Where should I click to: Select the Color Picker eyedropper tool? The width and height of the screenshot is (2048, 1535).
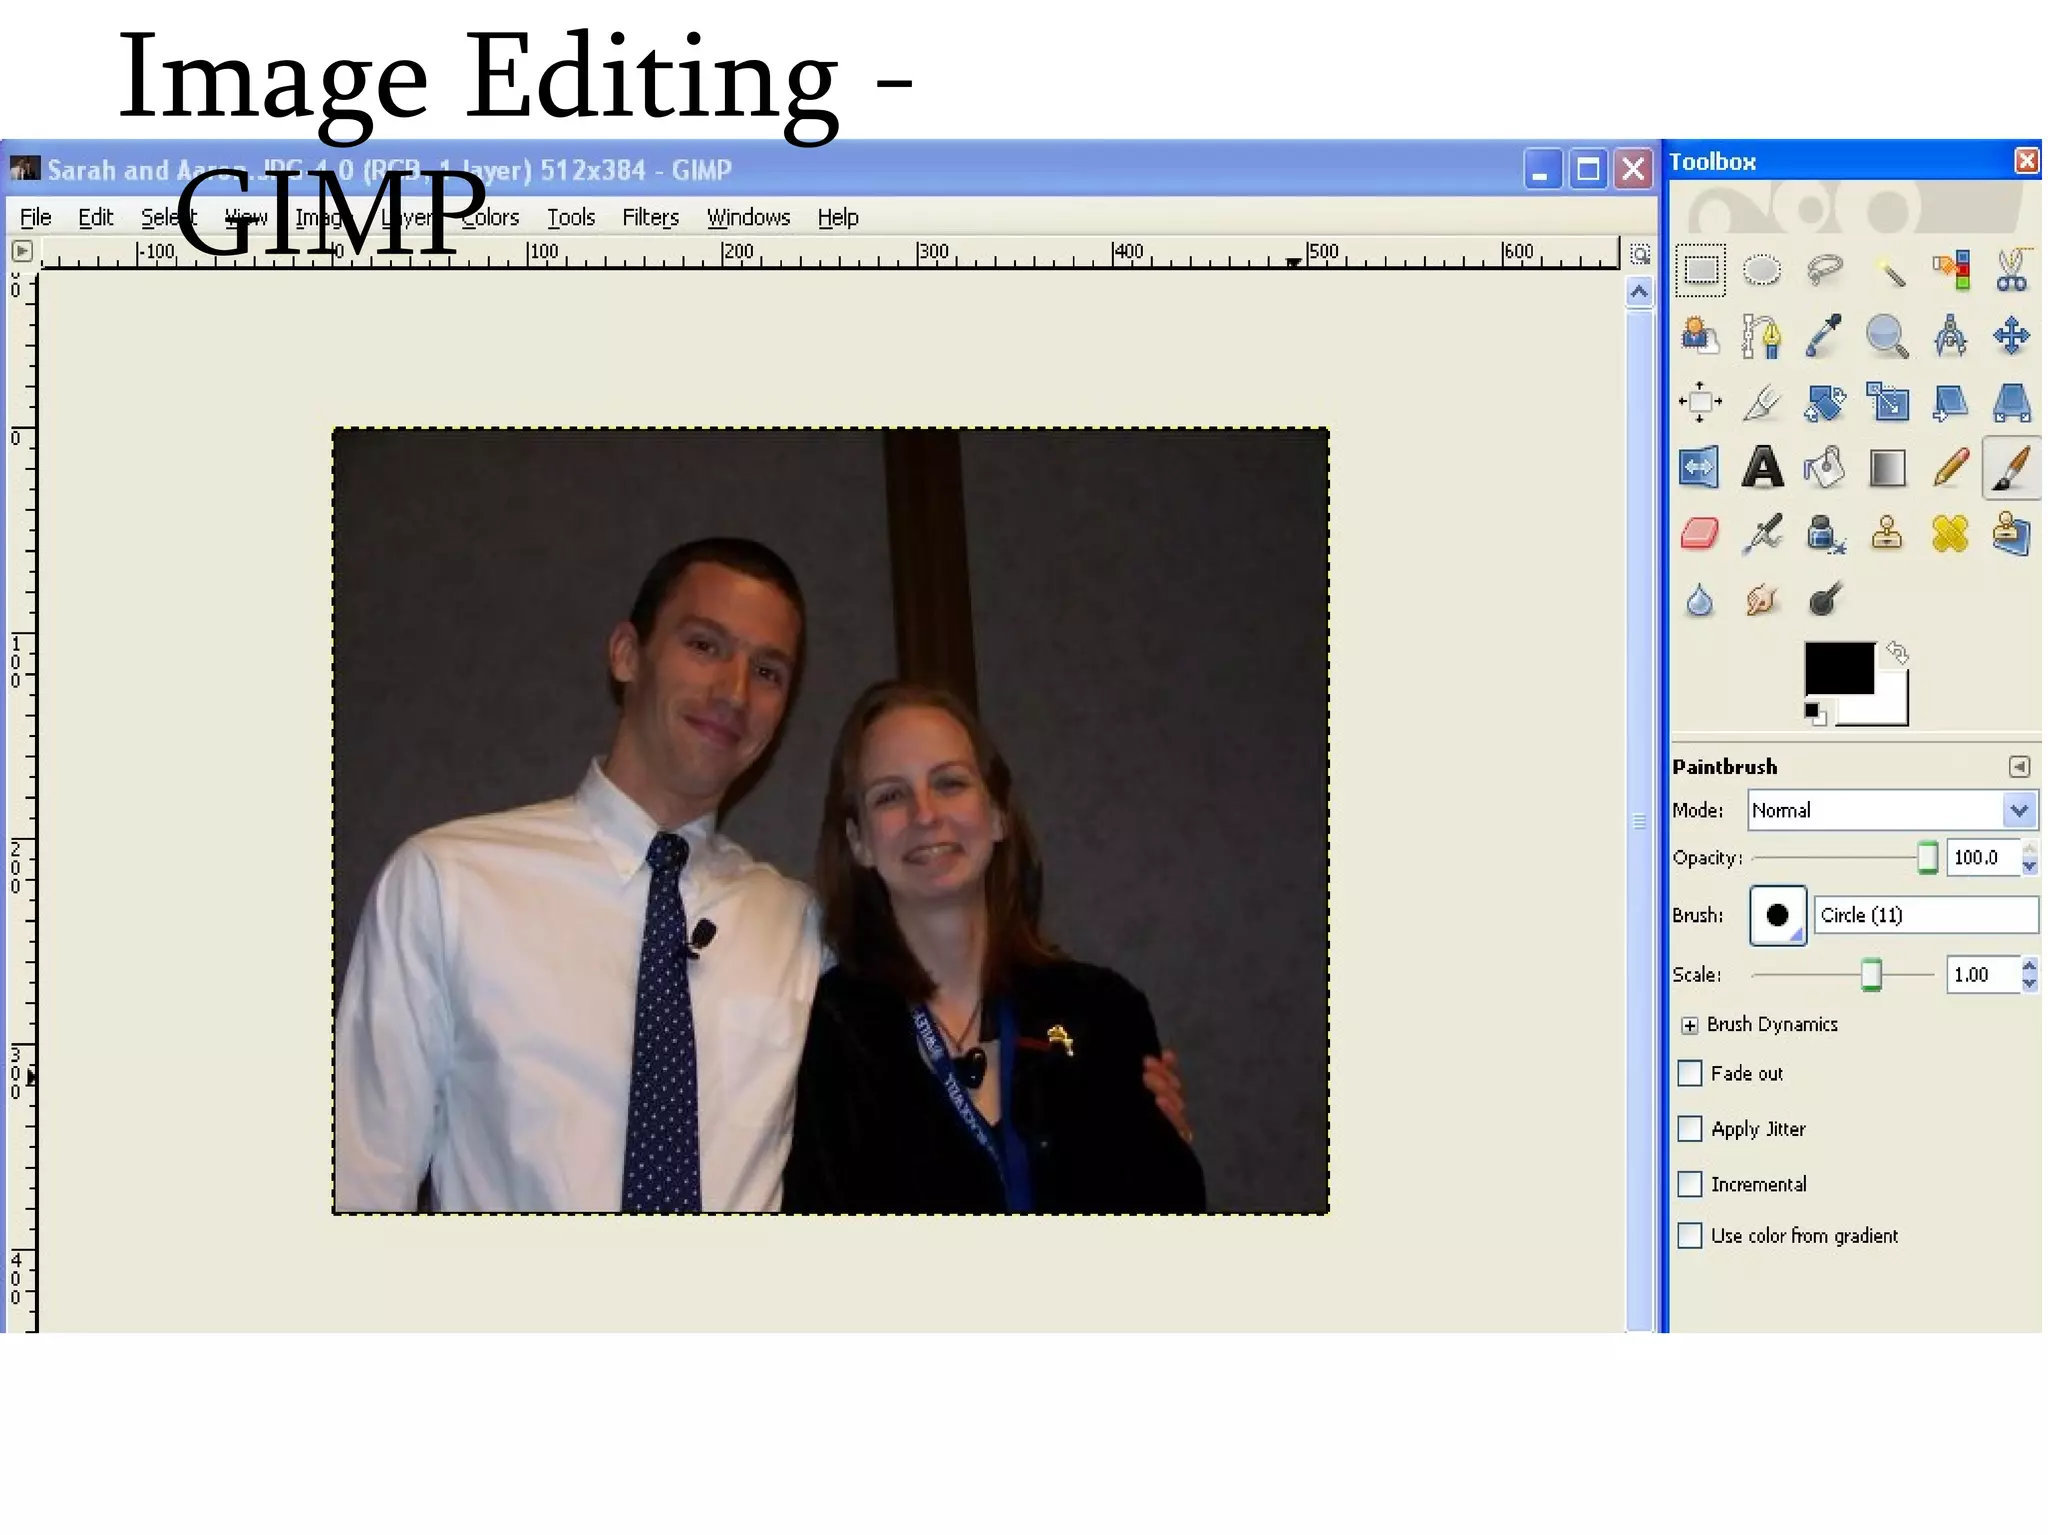[x=1825, y=336]
